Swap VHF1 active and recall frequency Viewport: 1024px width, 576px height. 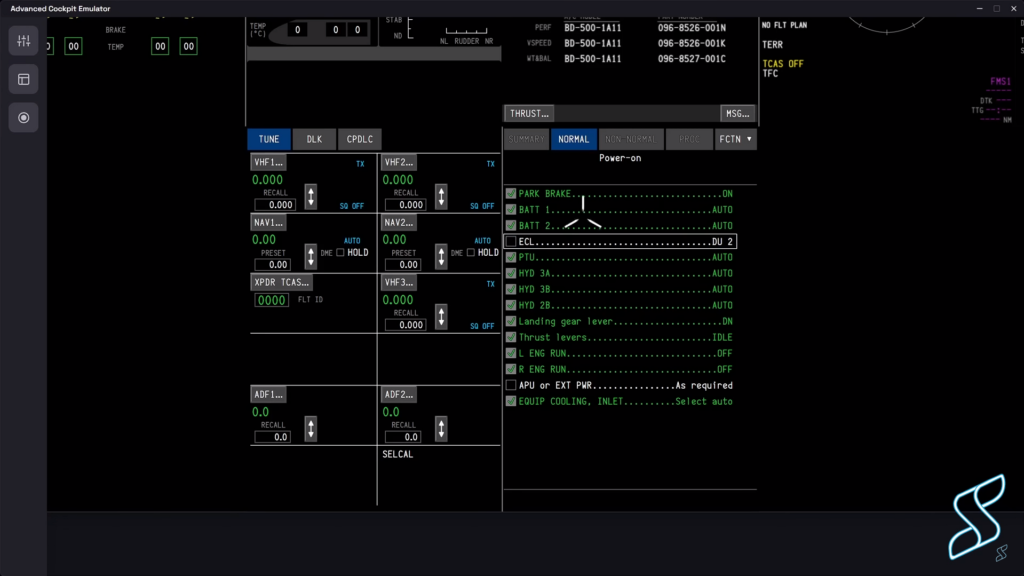[x=311, y=197]
